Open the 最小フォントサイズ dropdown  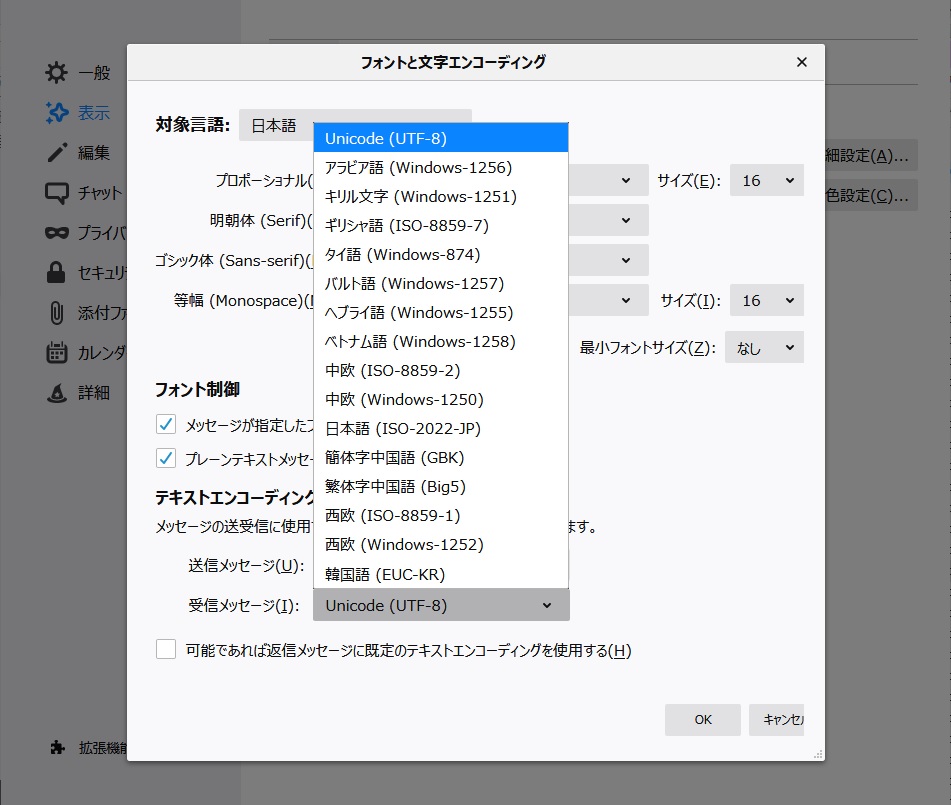click(764, 348)
